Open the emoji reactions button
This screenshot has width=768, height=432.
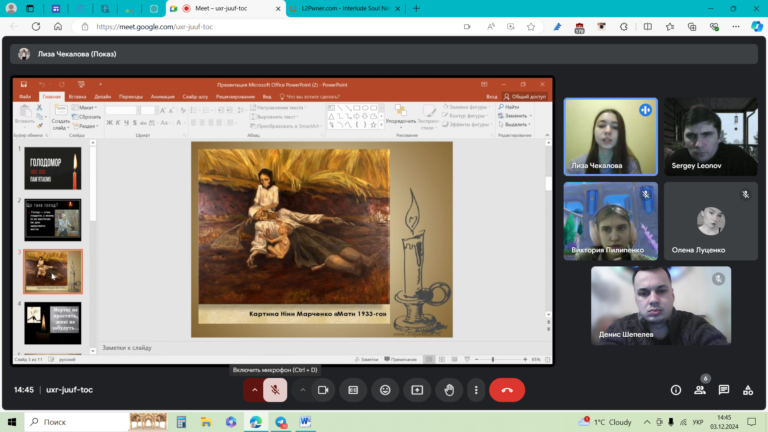coord(385,390)
